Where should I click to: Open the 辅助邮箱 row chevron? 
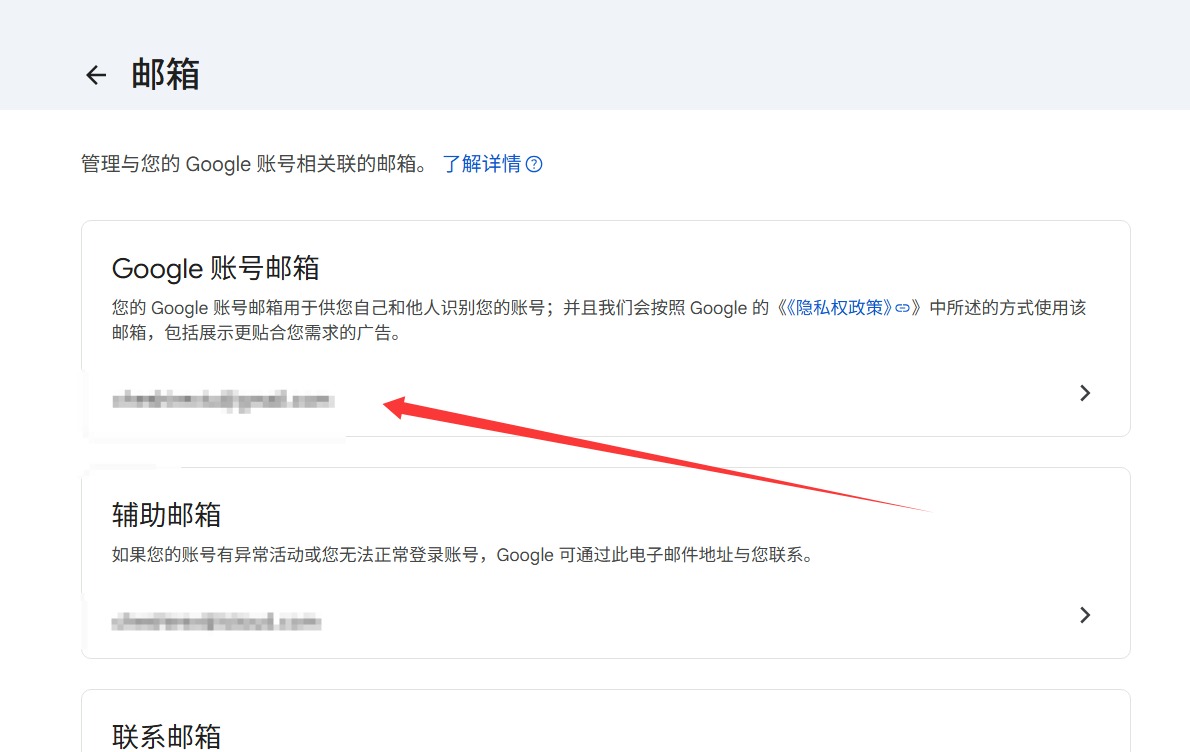click(1085, 615)
